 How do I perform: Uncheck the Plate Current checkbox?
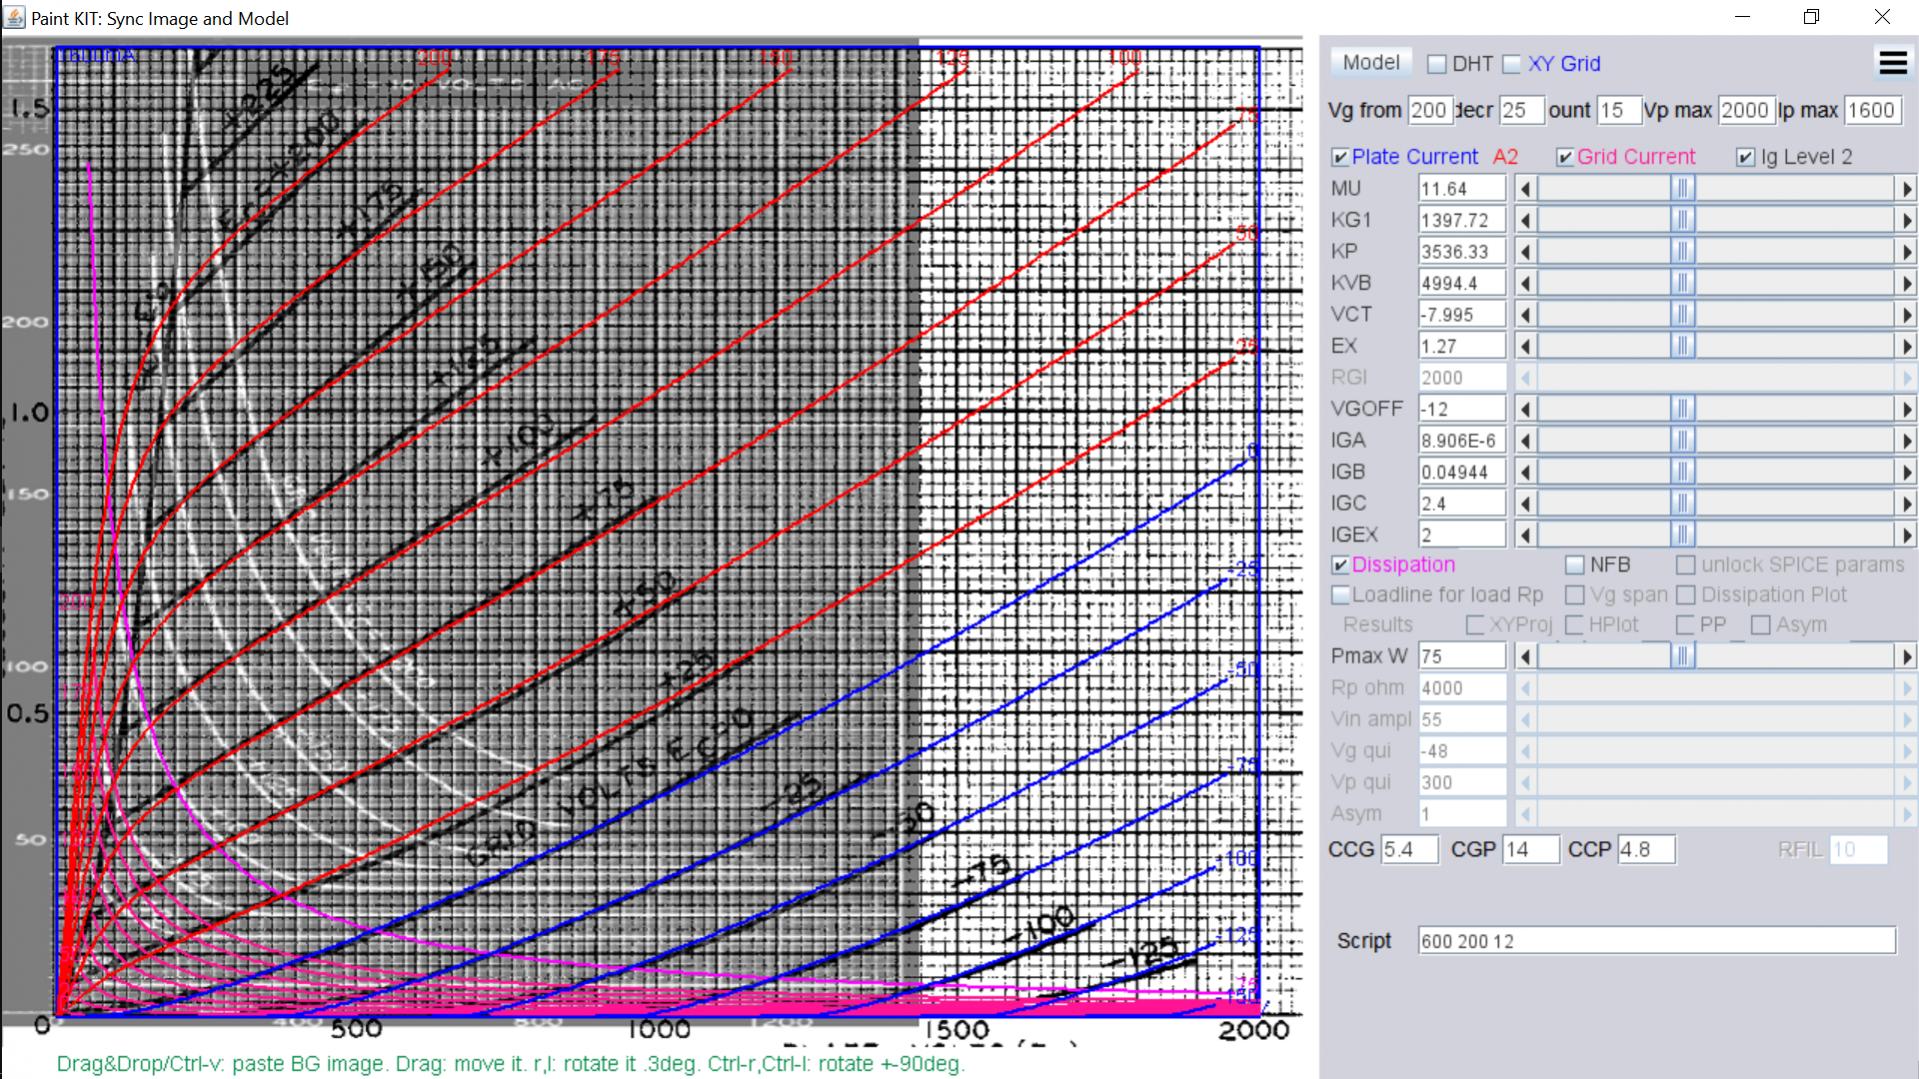(1340, 157)
